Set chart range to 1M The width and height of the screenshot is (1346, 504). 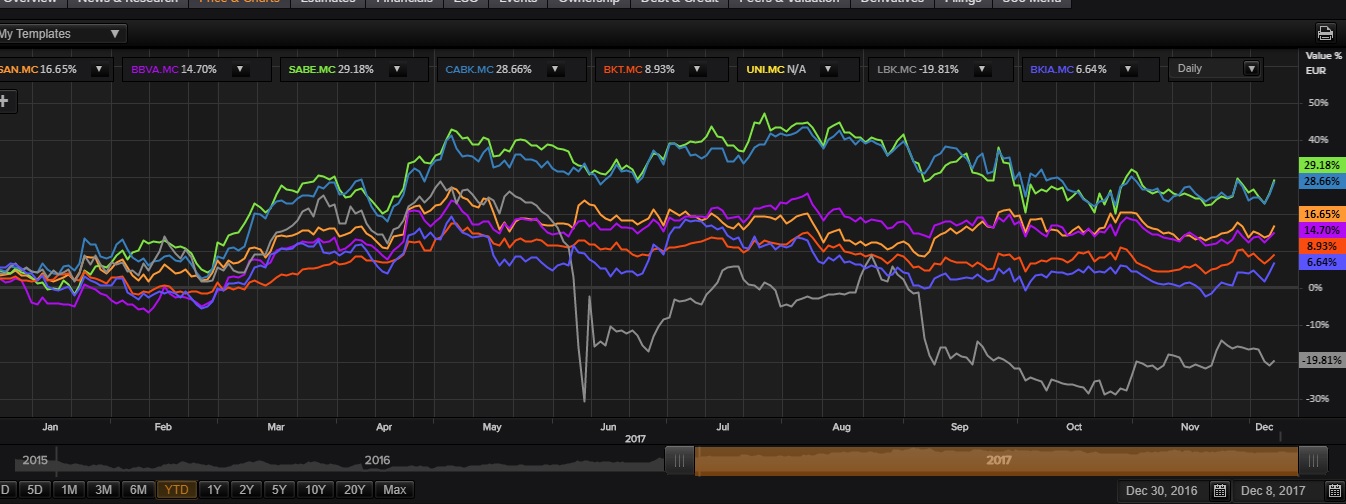[68, 490]
